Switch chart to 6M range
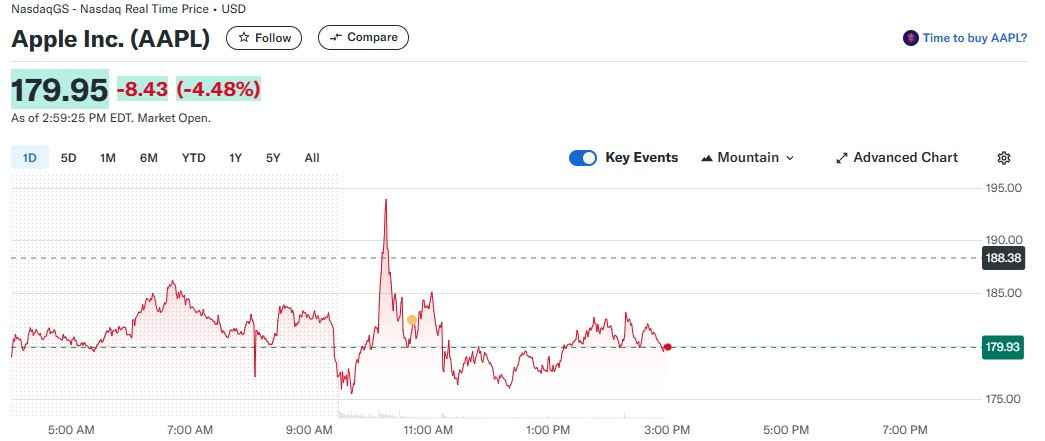The width and height of the screenshot is (1045, 441). tap(149, 158)
